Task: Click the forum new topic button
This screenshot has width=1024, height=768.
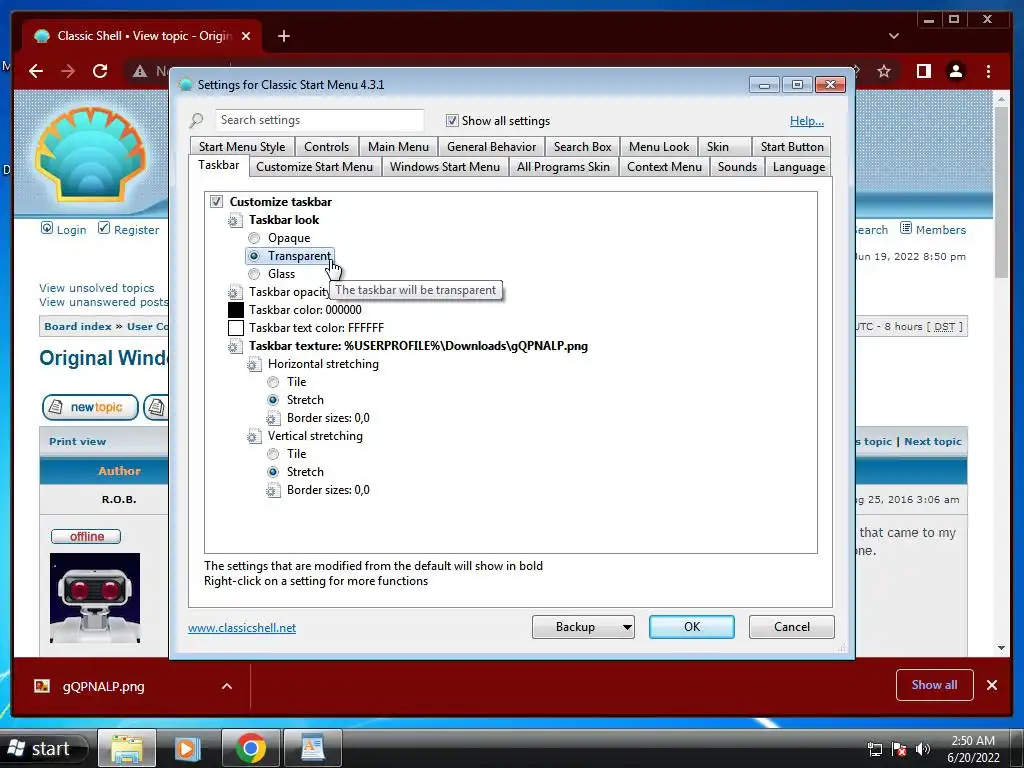Action: 90,407
